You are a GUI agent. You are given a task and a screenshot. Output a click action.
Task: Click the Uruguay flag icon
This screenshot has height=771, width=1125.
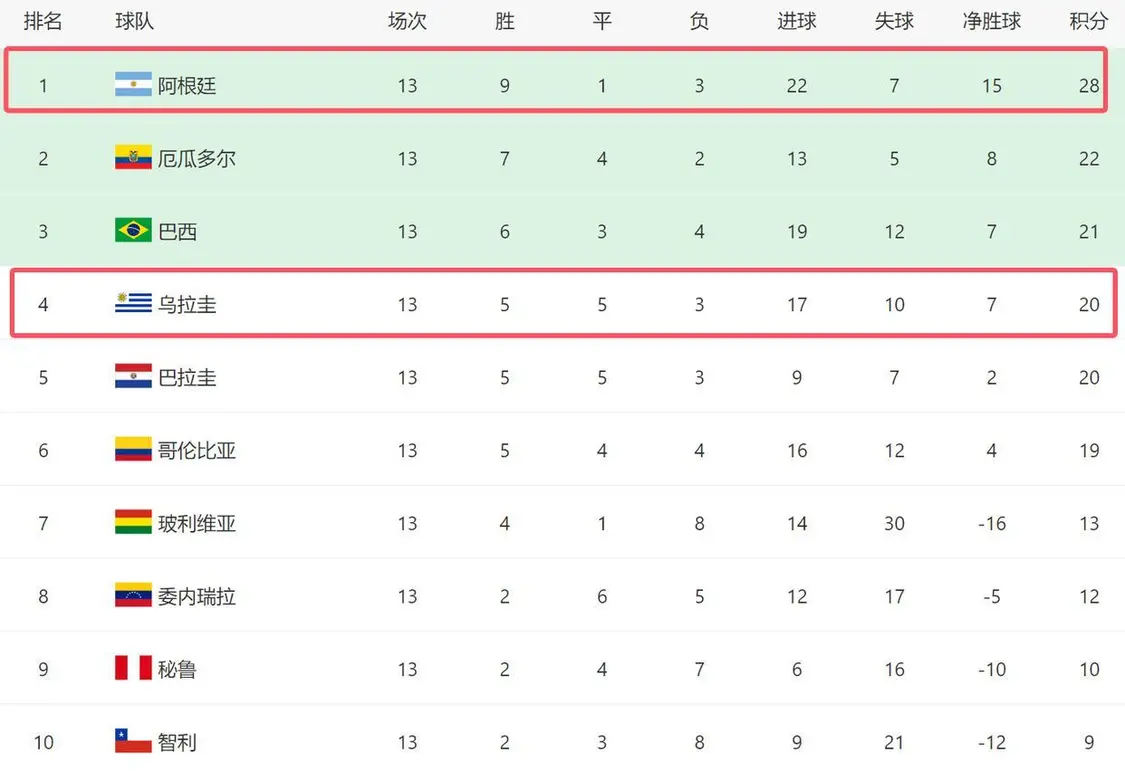click(x=133, y=304)
